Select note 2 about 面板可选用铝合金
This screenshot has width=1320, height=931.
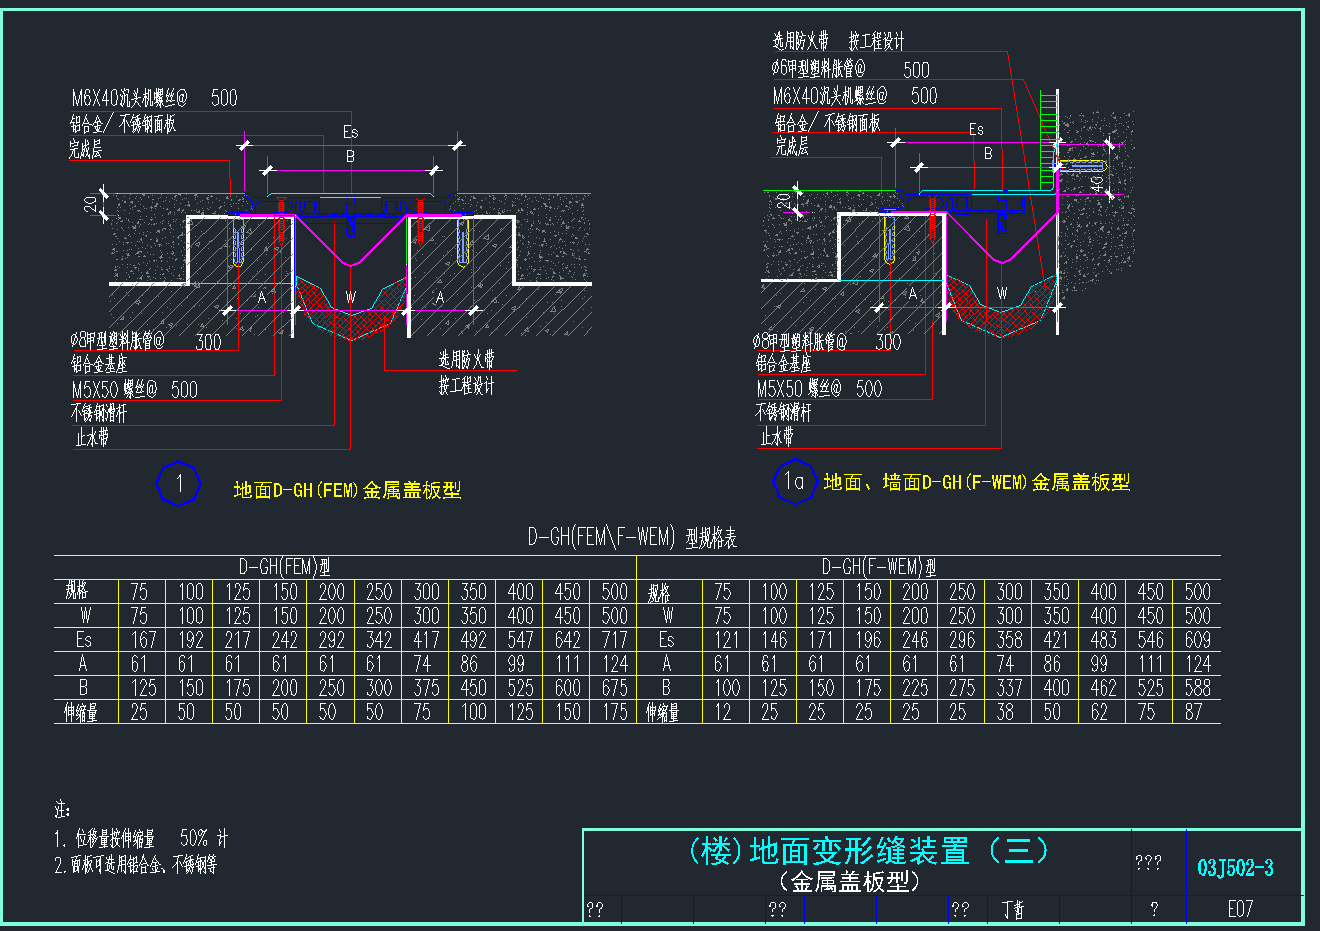pos(135,864)
